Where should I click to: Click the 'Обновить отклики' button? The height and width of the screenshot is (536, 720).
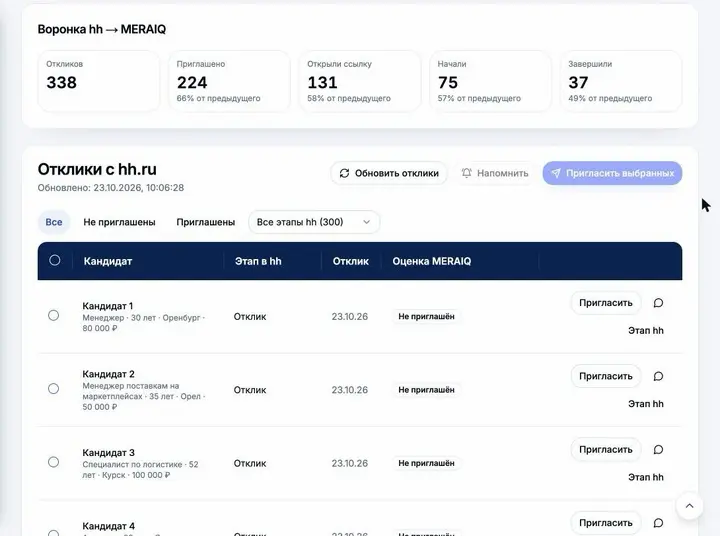(x=389, y=173)
